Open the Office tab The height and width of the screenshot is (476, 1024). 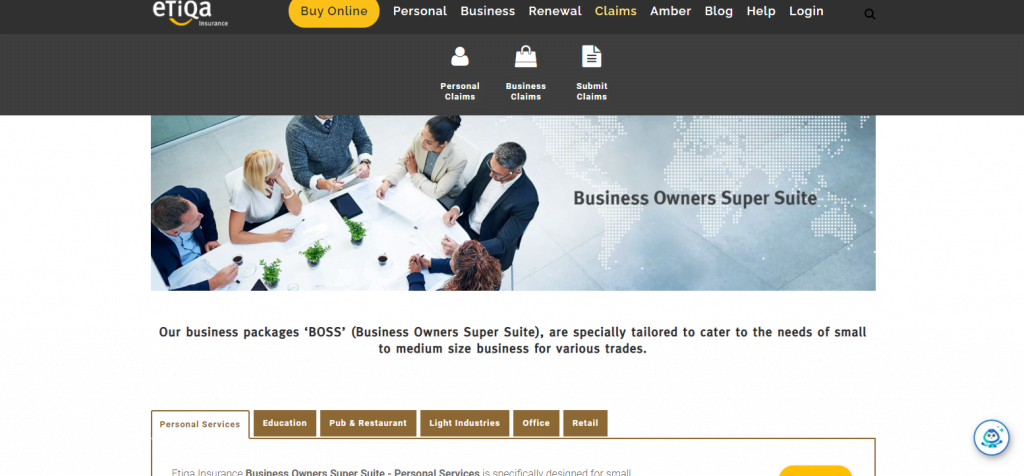536,423
